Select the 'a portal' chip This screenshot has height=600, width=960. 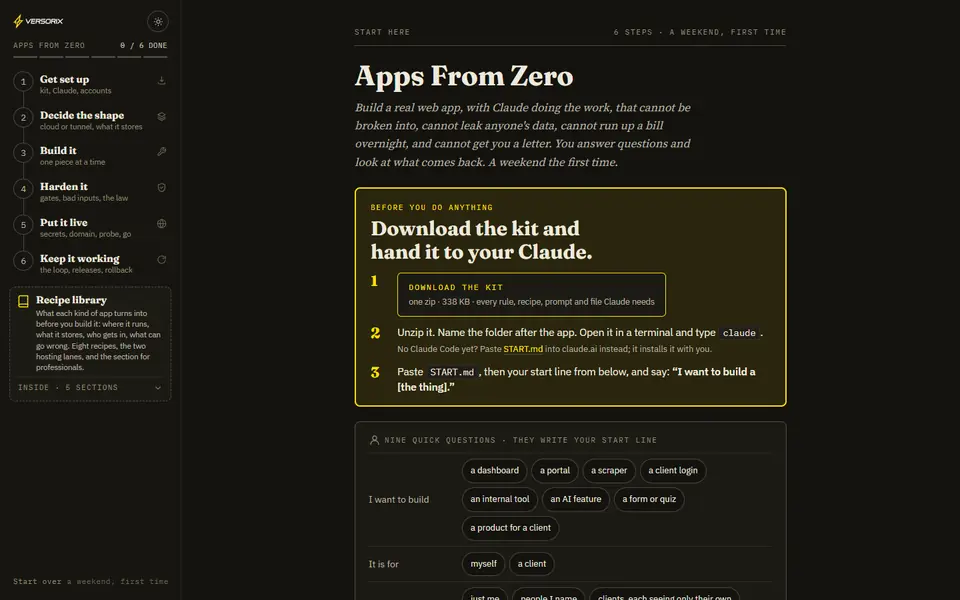coord(555,471)
